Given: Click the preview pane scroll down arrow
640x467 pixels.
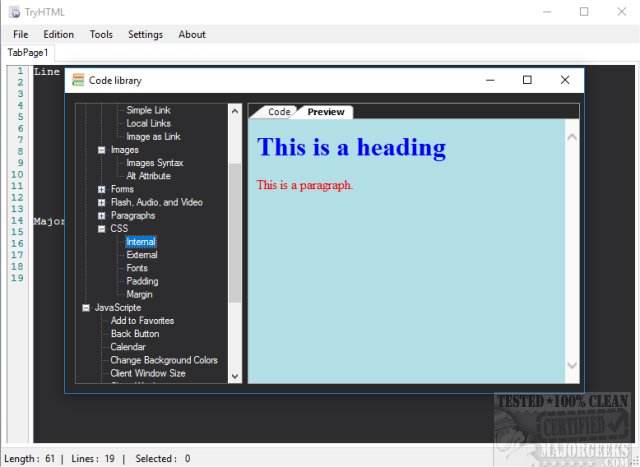Looking at the screenshot, I should pos(572,365).
